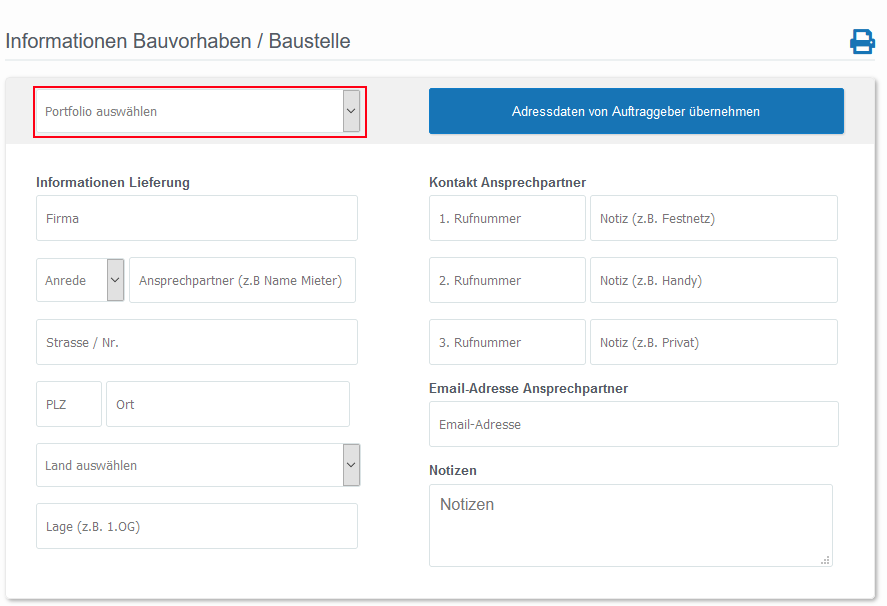The image size is (887, 606).
Task: Click Adressdaten von Auftraggeber übernehmen button
Action: click(x=636, y=111)
